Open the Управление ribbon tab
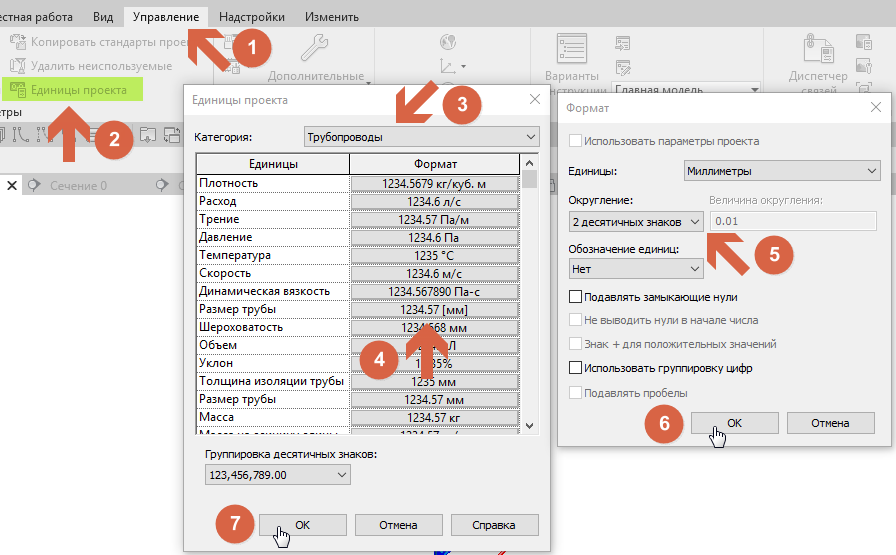The height and width of the screenshot is (555, 896). pyautogui.click(x=166, y=17)
